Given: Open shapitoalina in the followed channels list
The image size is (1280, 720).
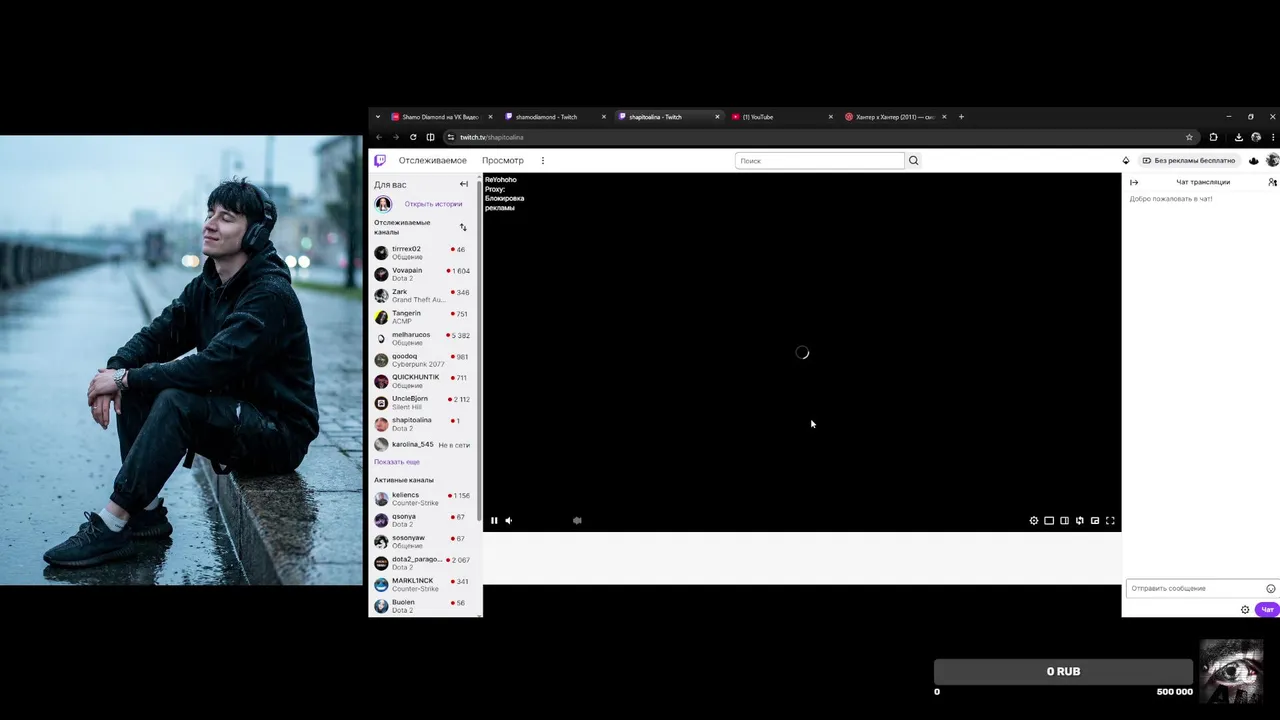Looking at the screenshot, I should coord(422,424).
